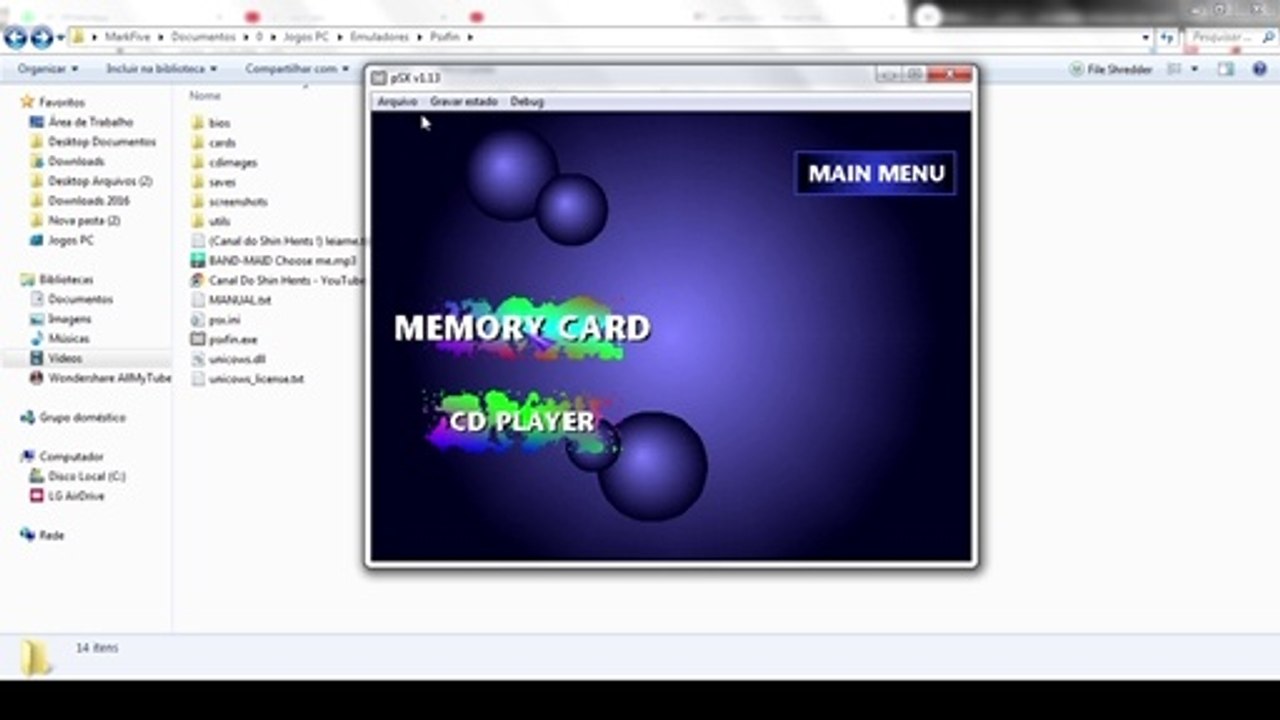Select MEMORY CARD in the emulator
The image size is (1280, 720).
522,328
